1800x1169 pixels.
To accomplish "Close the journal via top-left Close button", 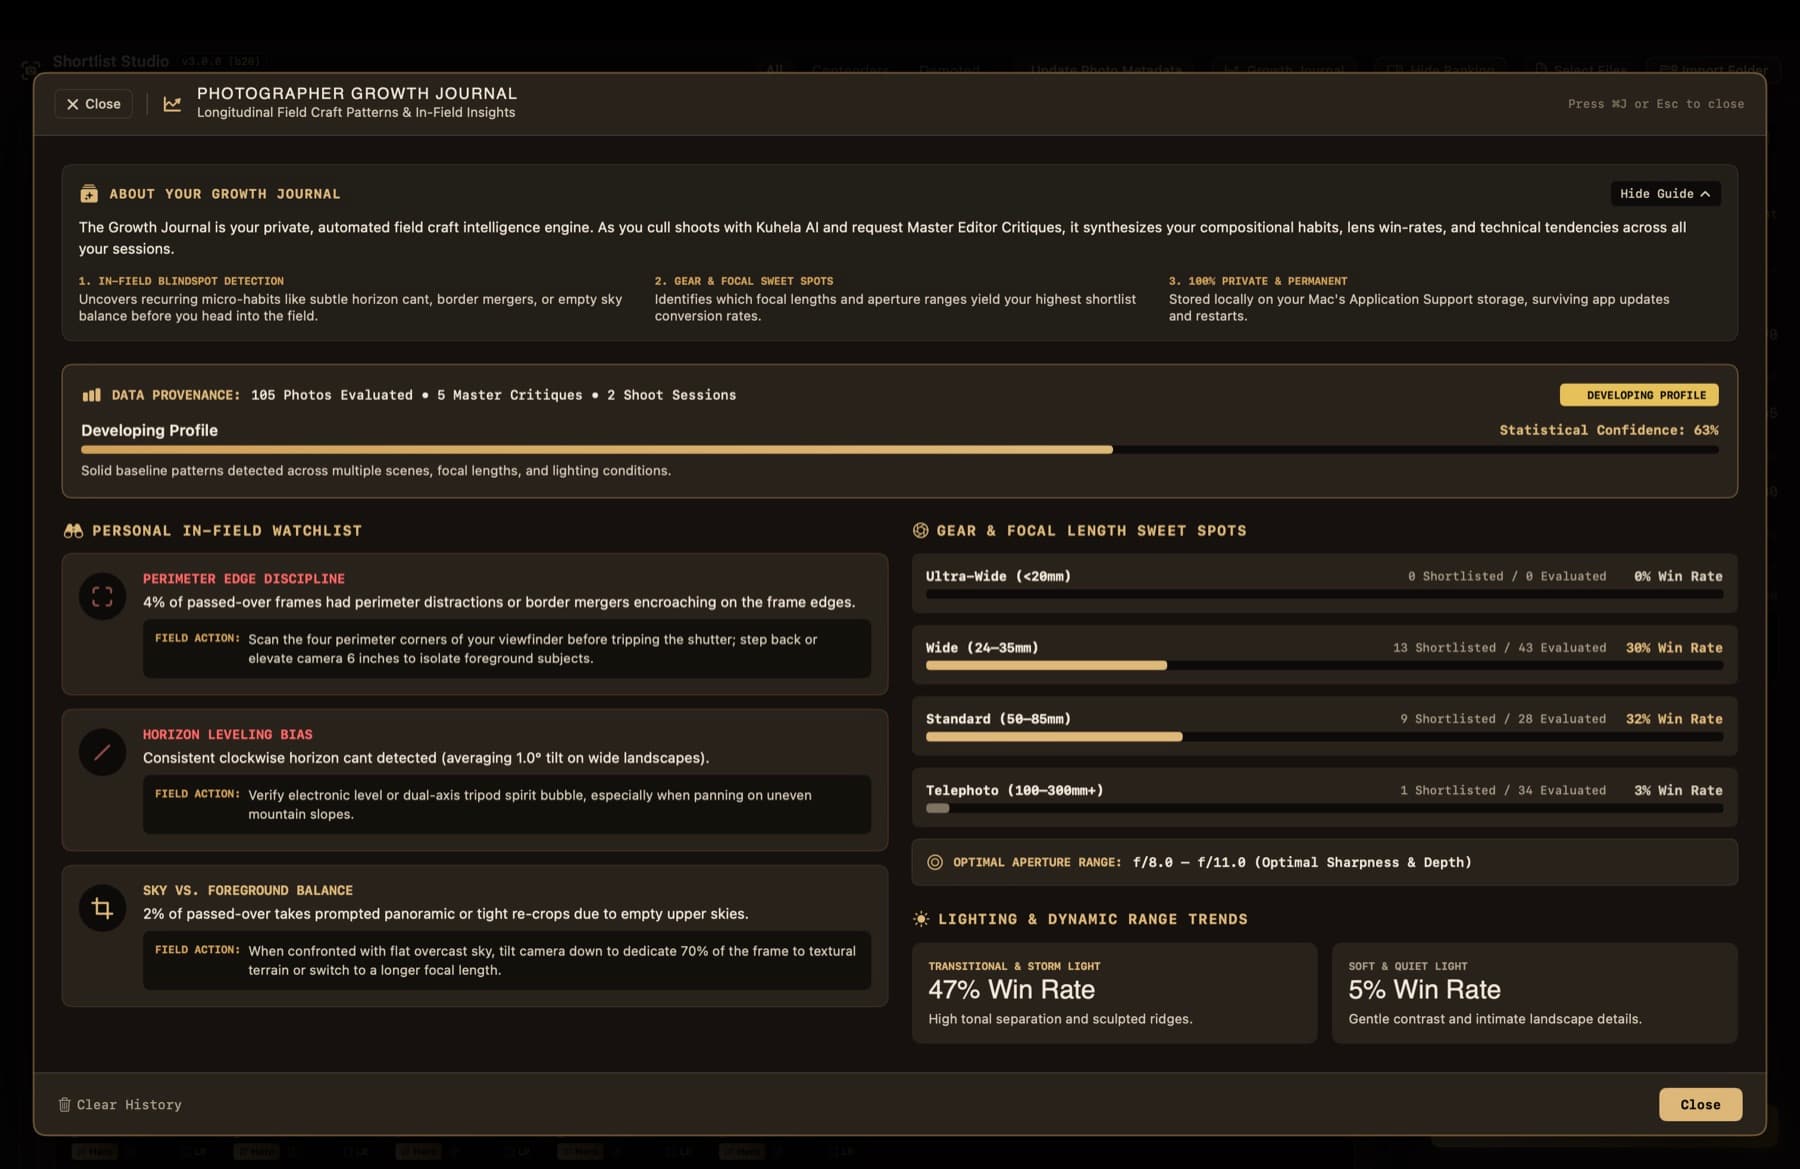I will pyautogui.click(x=94, y=104).
